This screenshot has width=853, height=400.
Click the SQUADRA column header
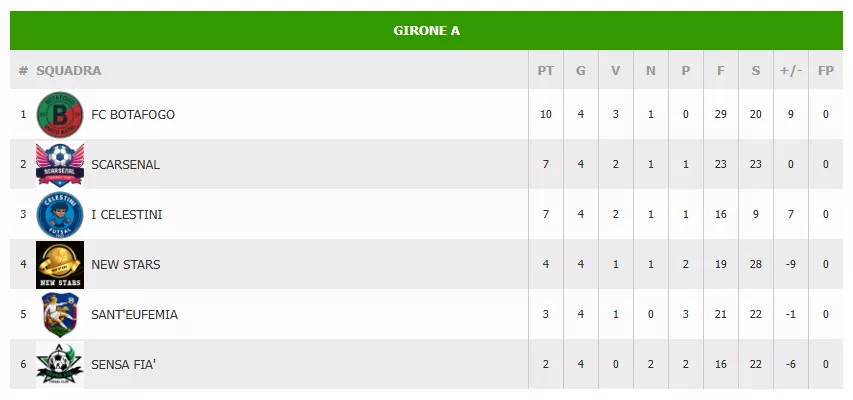coord(69,71)
